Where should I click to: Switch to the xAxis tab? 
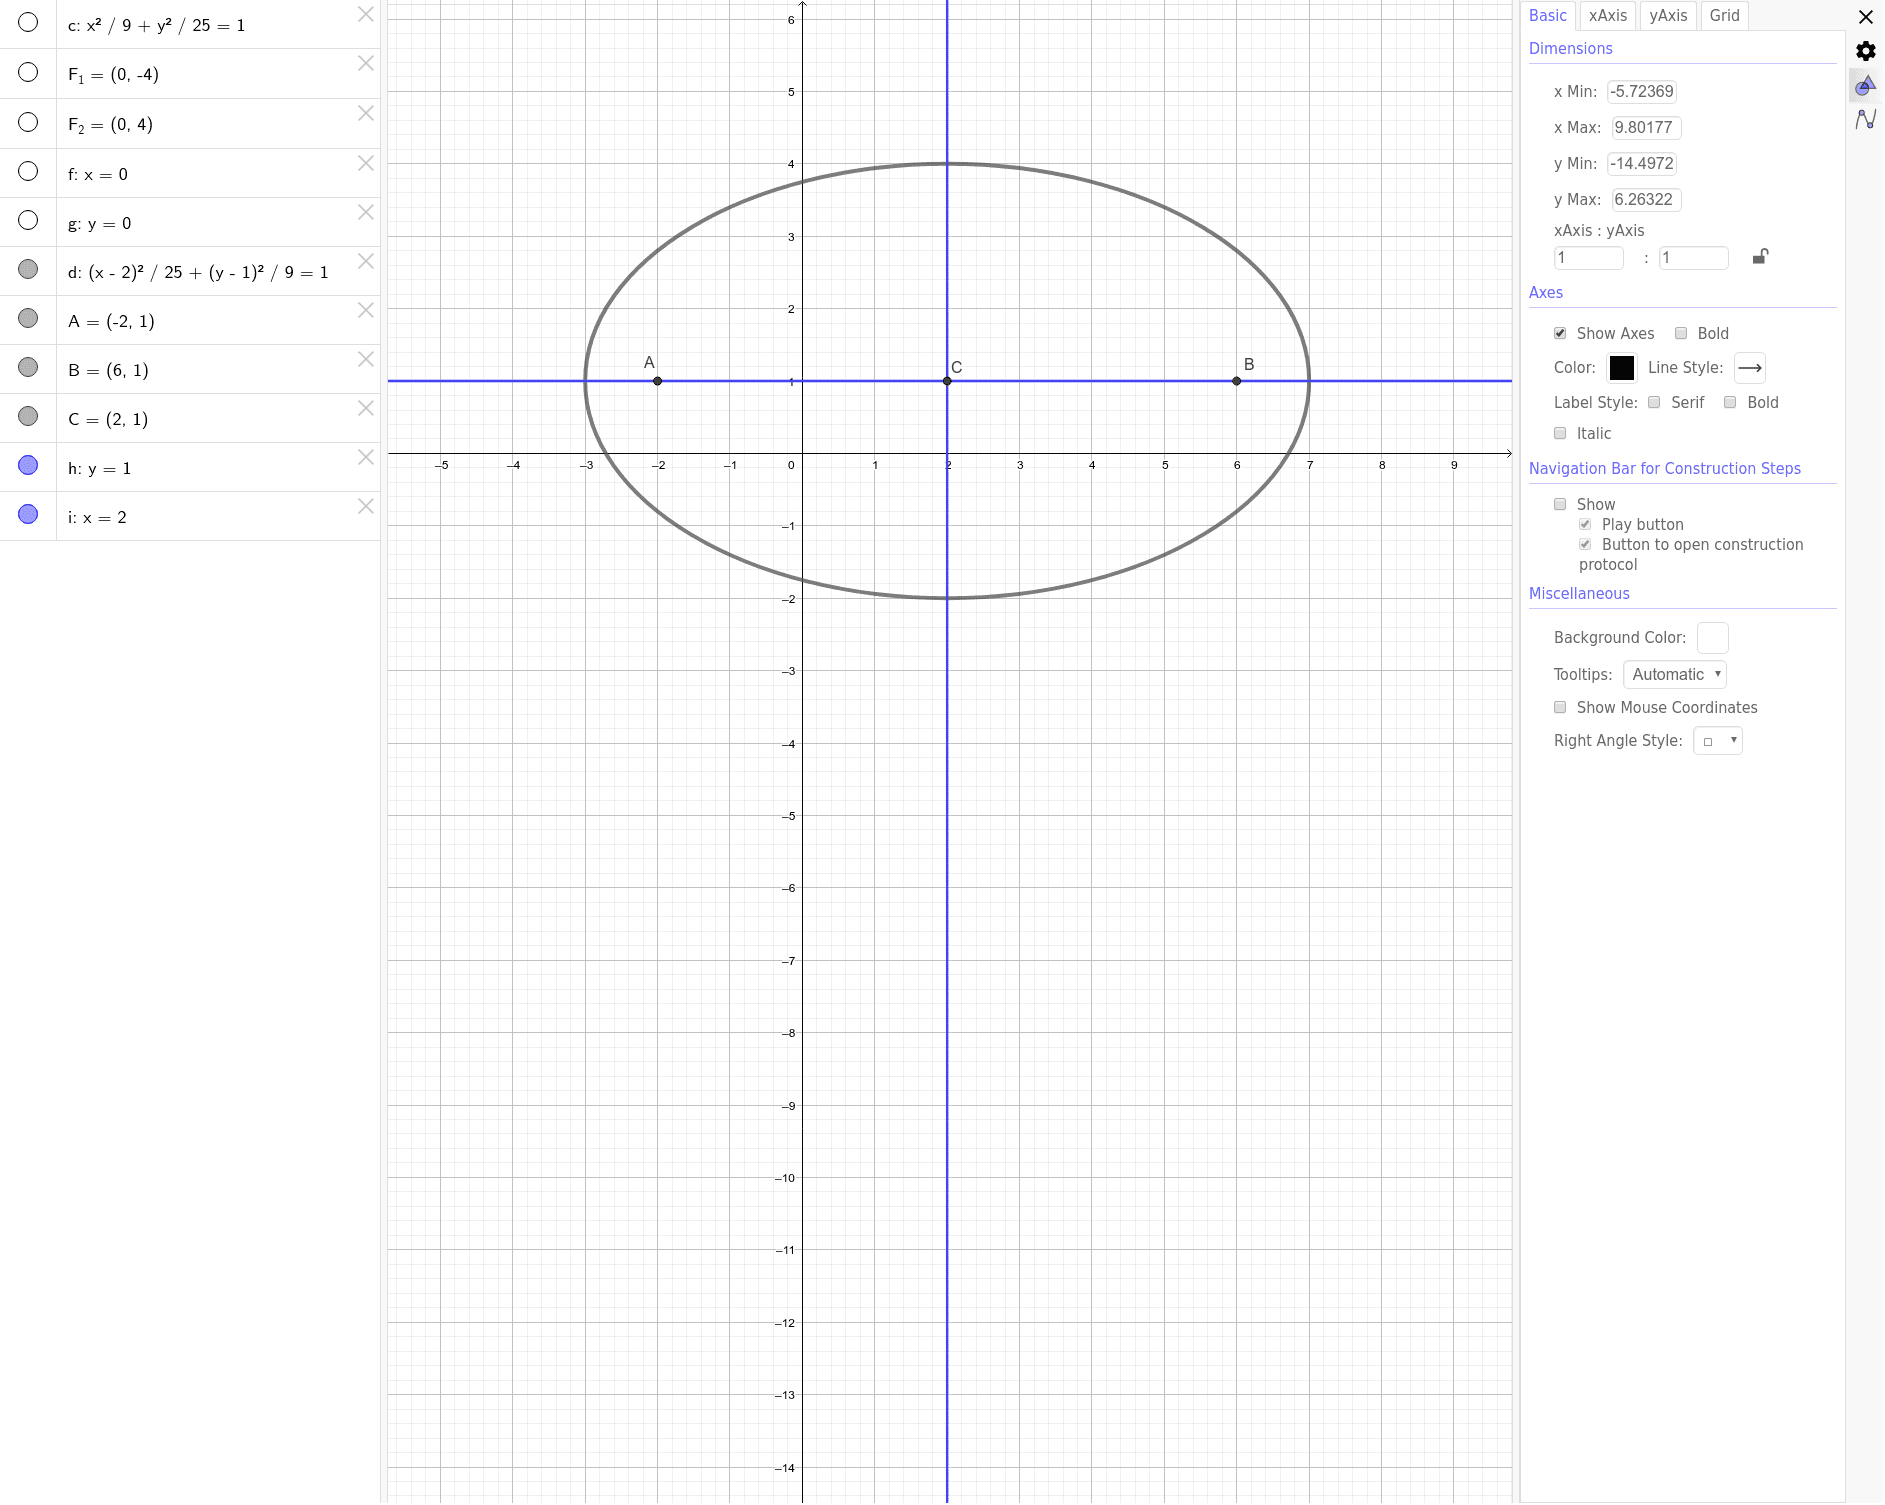[x=1607, y=15]
